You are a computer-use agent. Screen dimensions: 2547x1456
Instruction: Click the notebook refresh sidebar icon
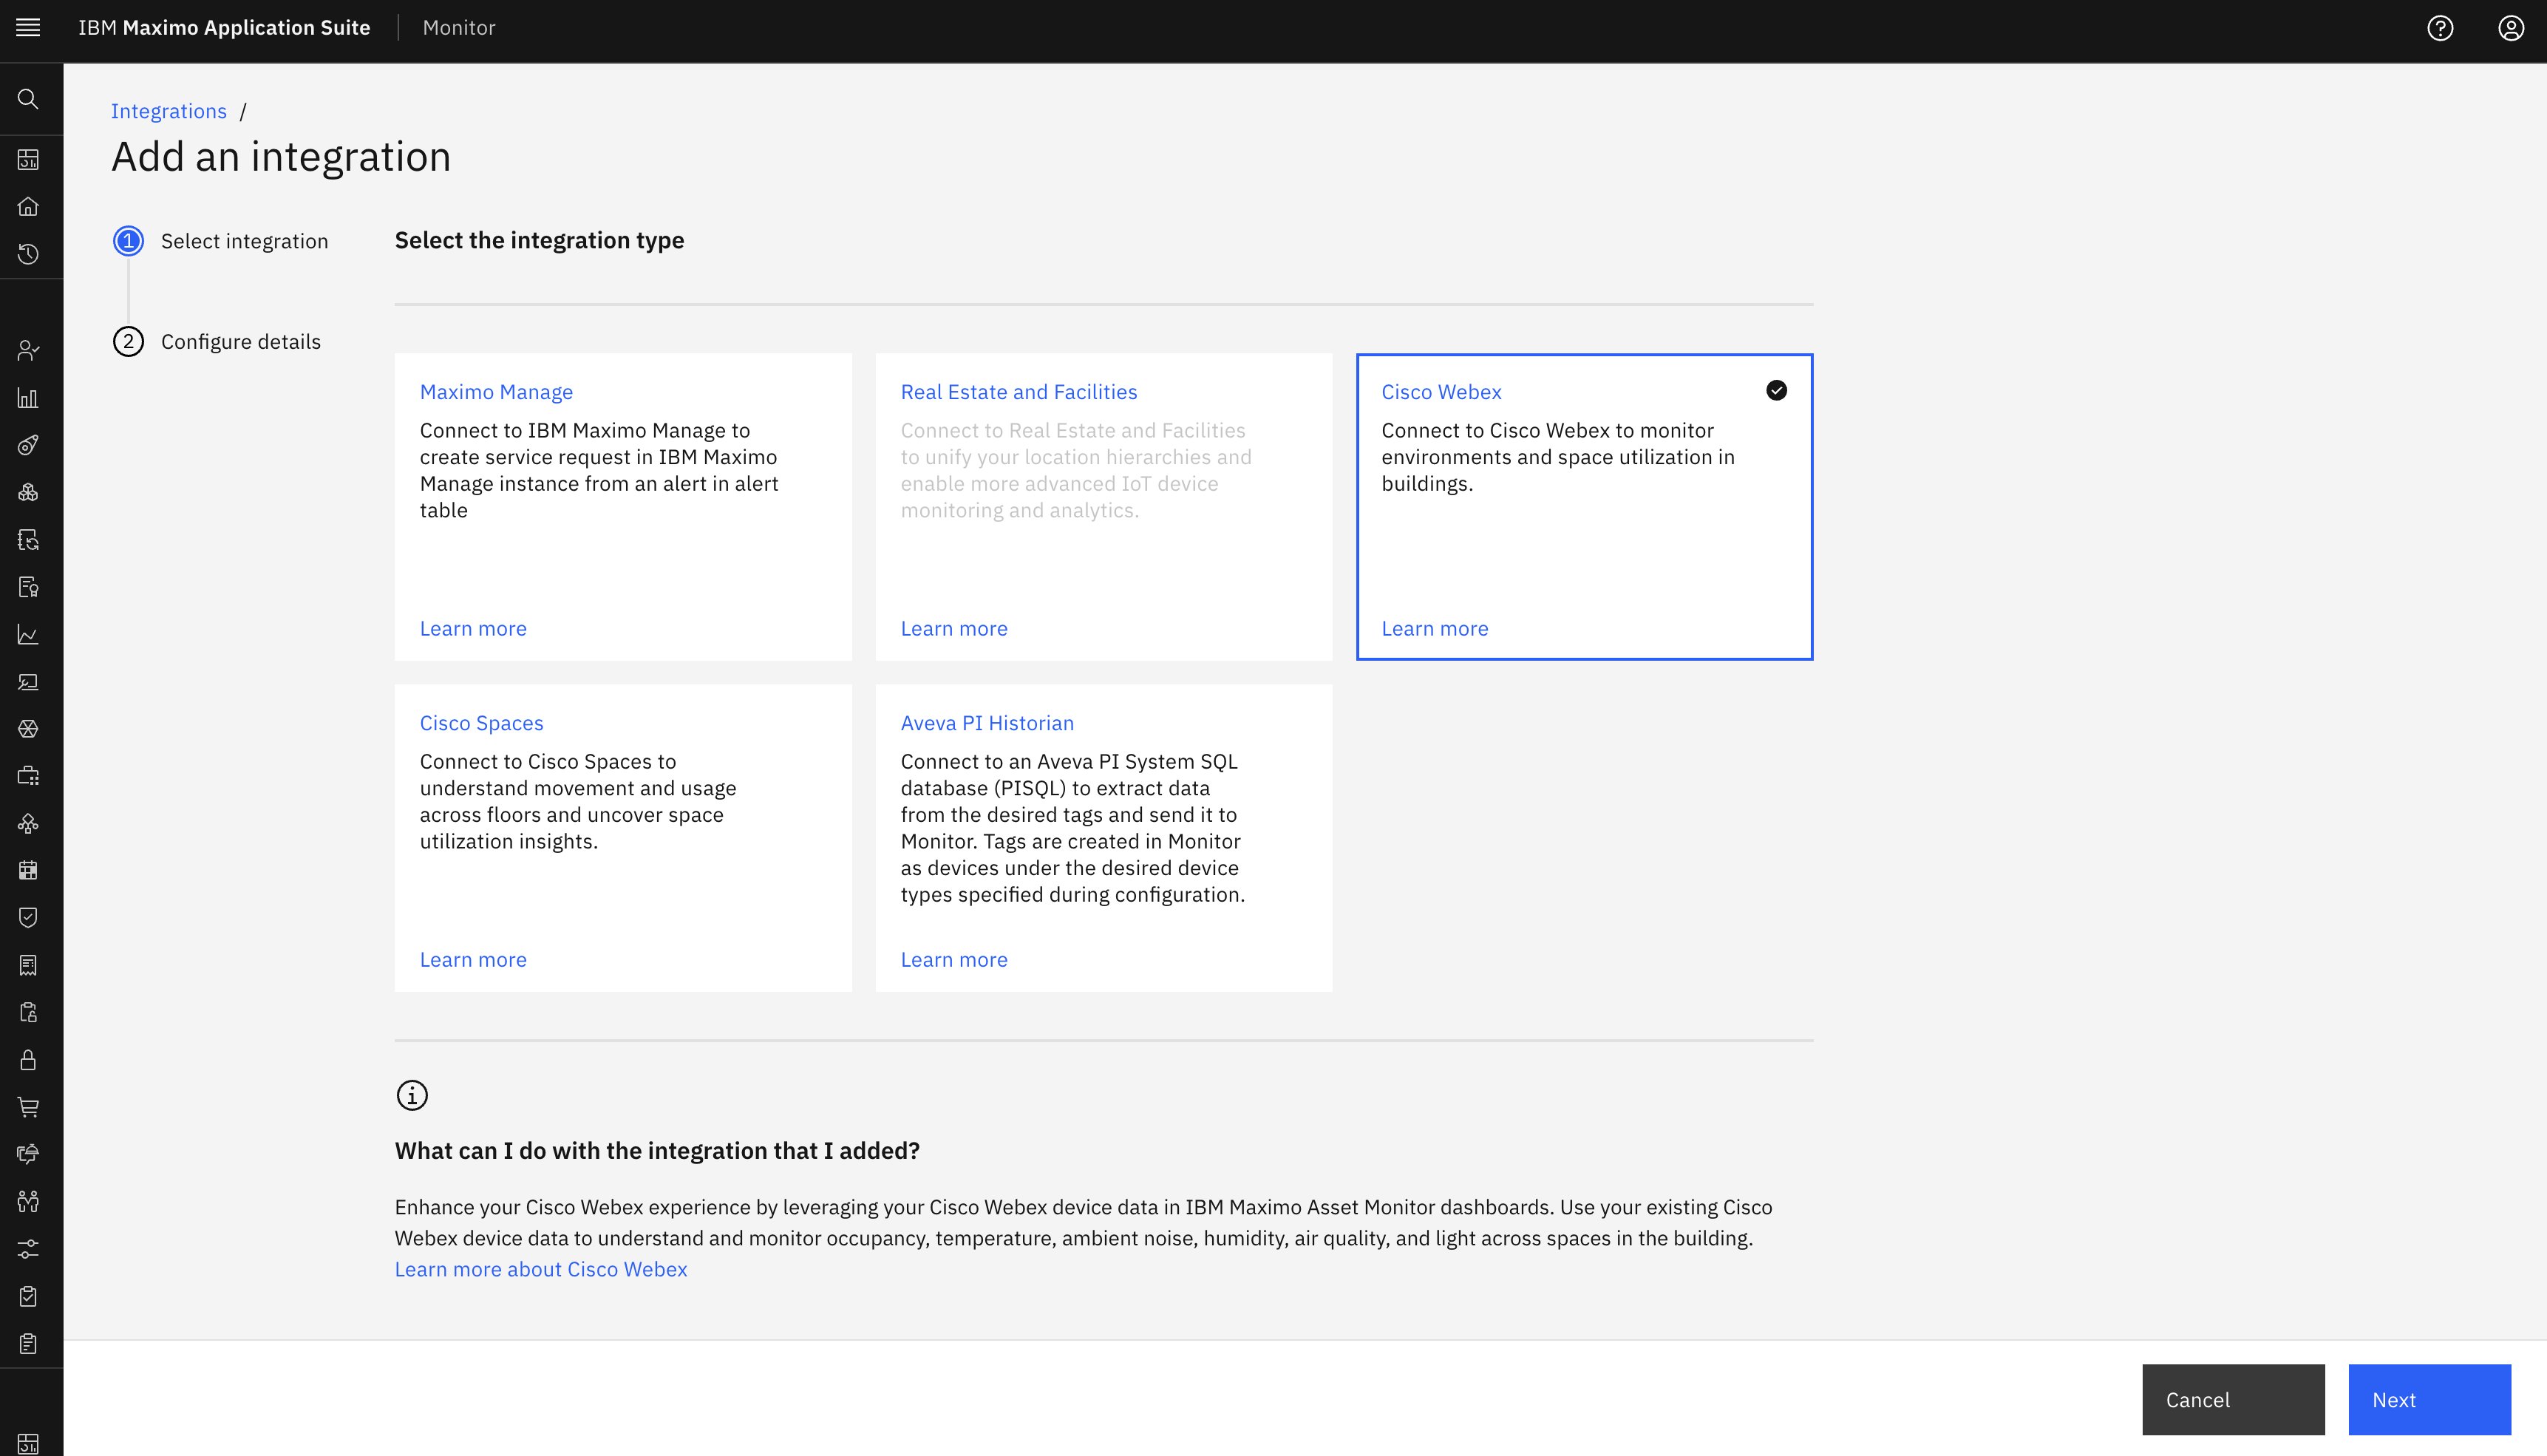28,540
